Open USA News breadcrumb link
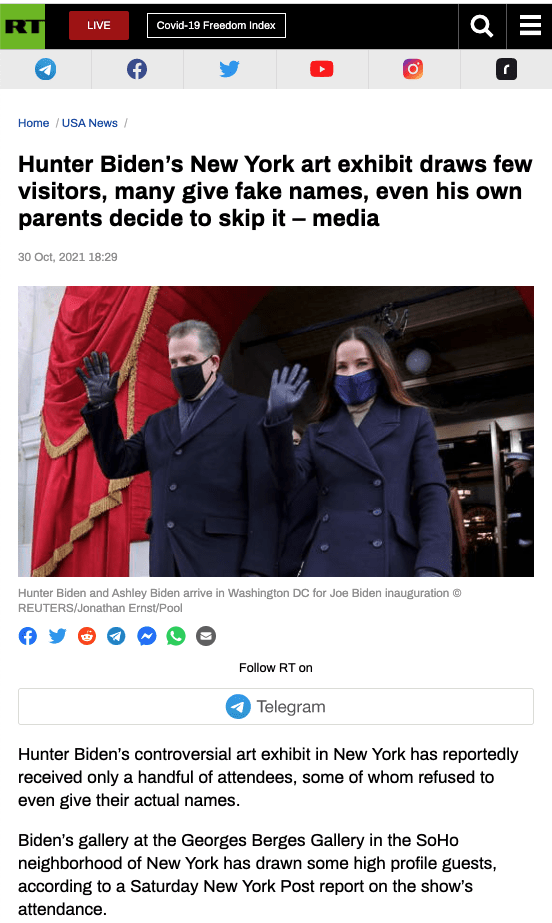 coord(90,123)
